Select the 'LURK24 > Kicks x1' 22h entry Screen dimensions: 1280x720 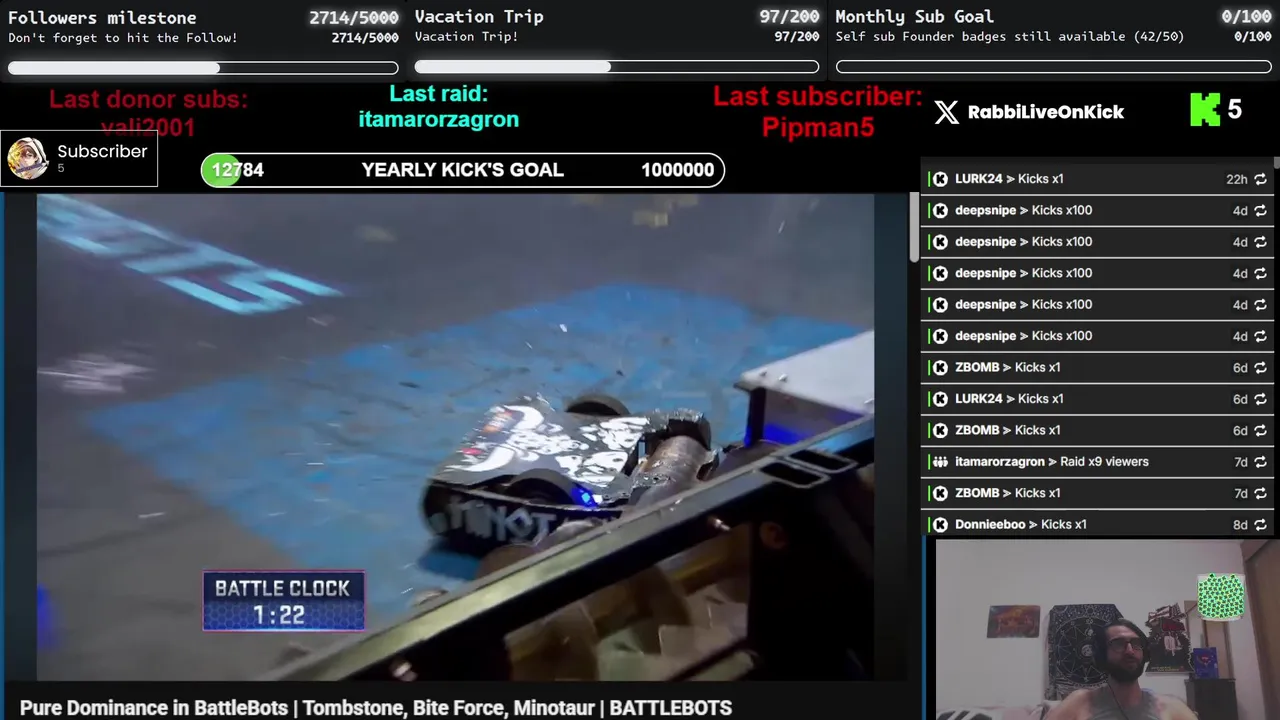coord(1097,179)
